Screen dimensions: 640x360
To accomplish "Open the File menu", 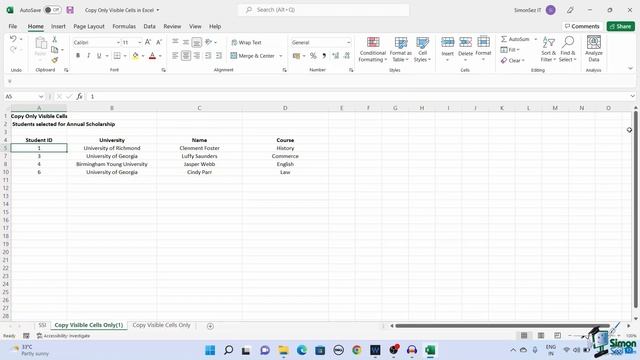I will [13, 27].
